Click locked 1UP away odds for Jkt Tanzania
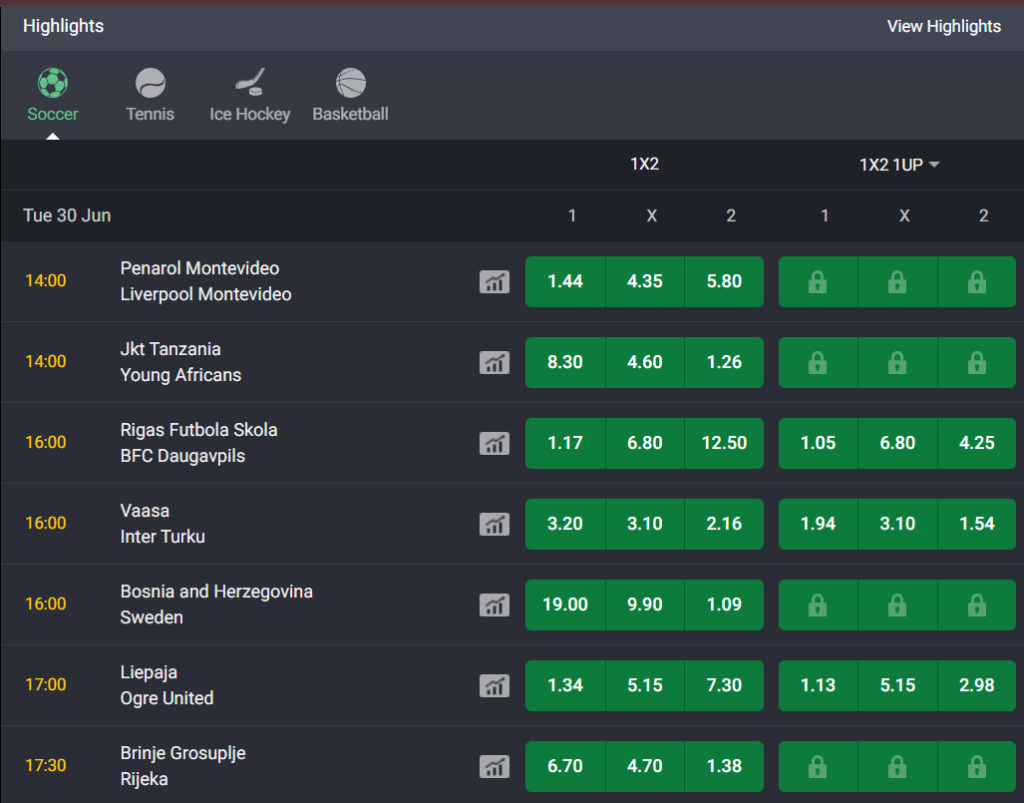Viewport: 1024px width, 803px height. click(x=977, y=363)
